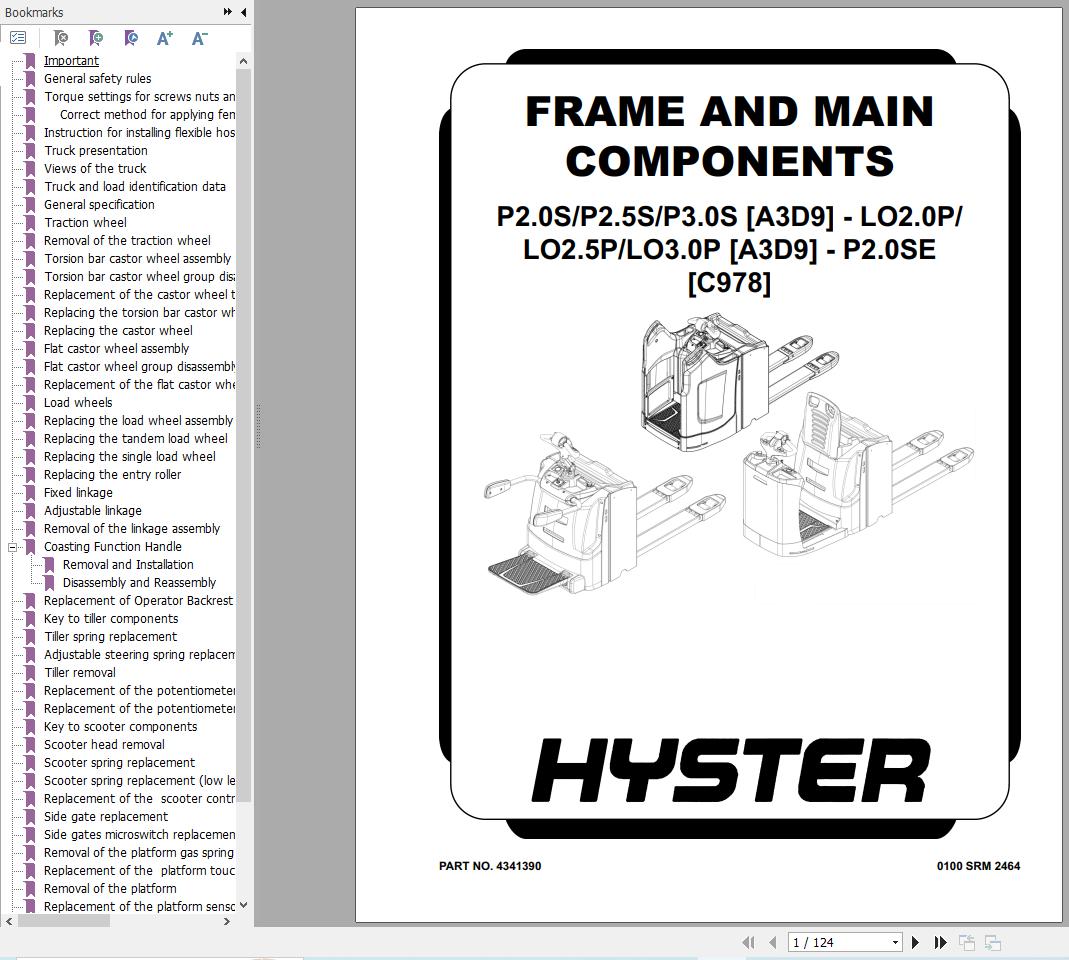1069x960 pixels.
Task: Open the bookmark options menu icon
Action: [x=19, y=38]
